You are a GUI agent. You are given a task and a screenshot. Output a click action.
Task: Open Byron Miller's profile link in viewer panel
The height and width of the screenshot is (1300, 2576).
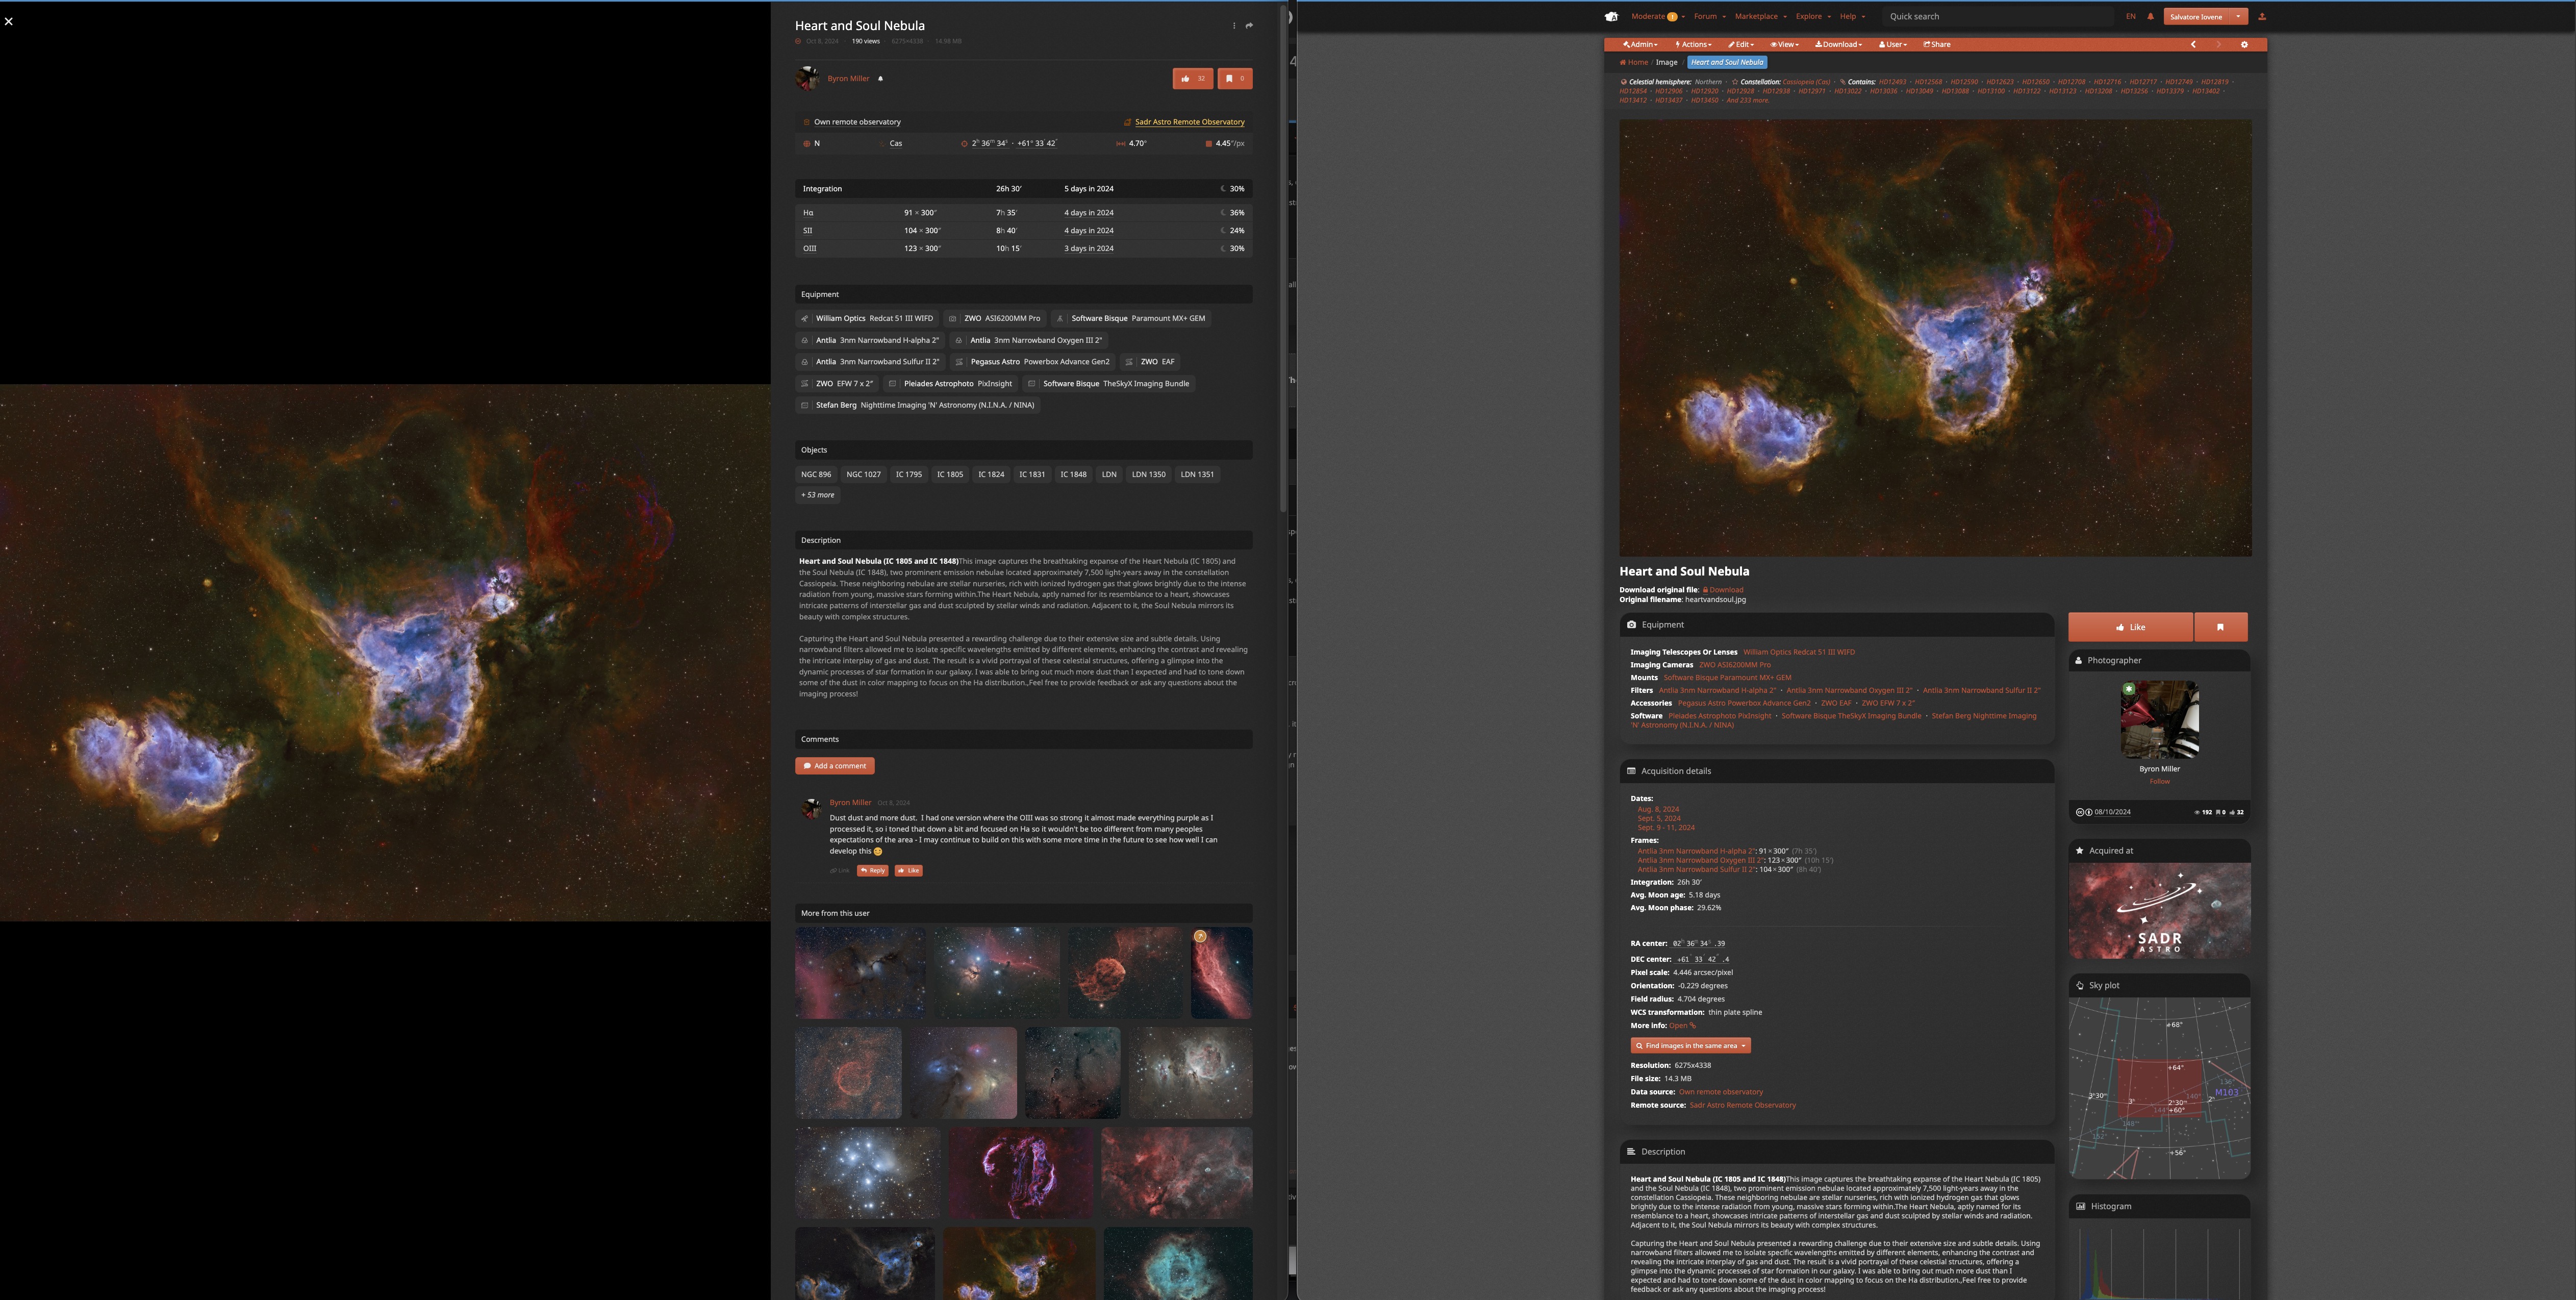pyautogui.click(x=848, y=78)
